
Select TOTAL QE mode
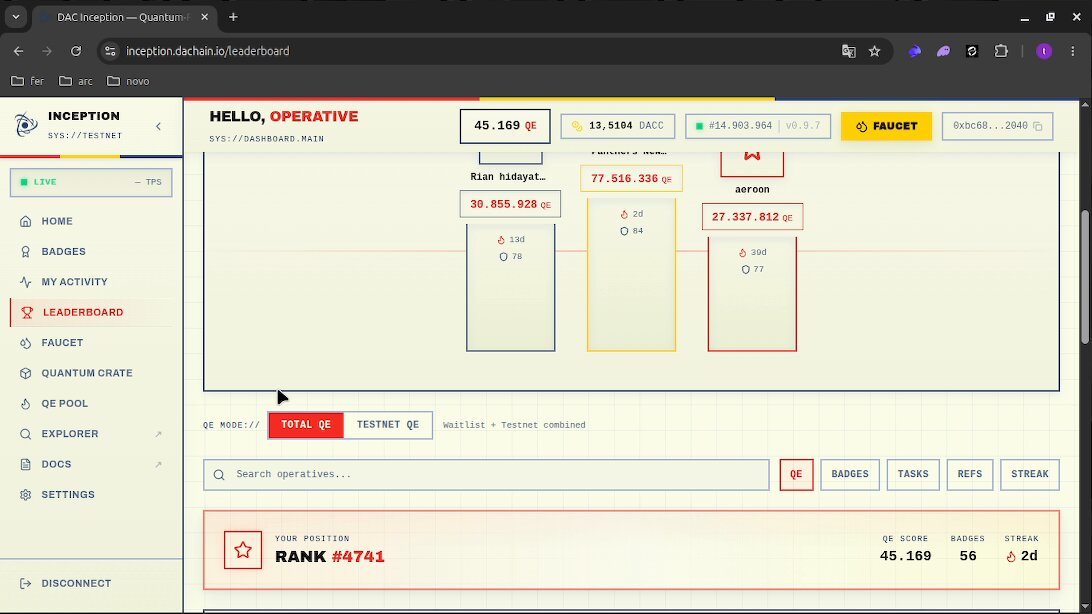pyautogui.click(x=306, y=425)
